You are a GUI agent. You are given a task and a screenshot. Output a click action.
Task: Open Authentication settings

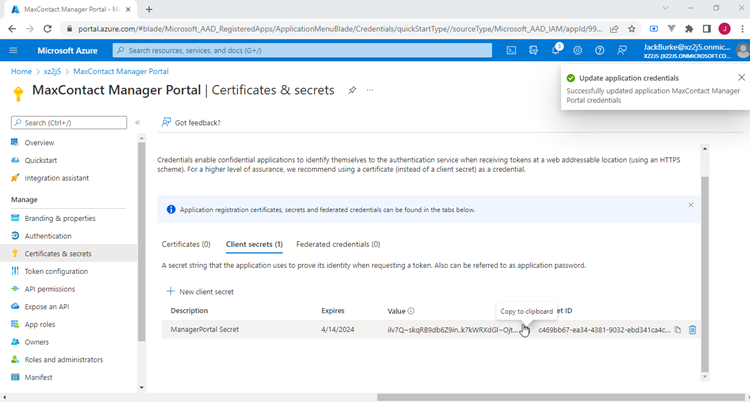coord(48,236)
